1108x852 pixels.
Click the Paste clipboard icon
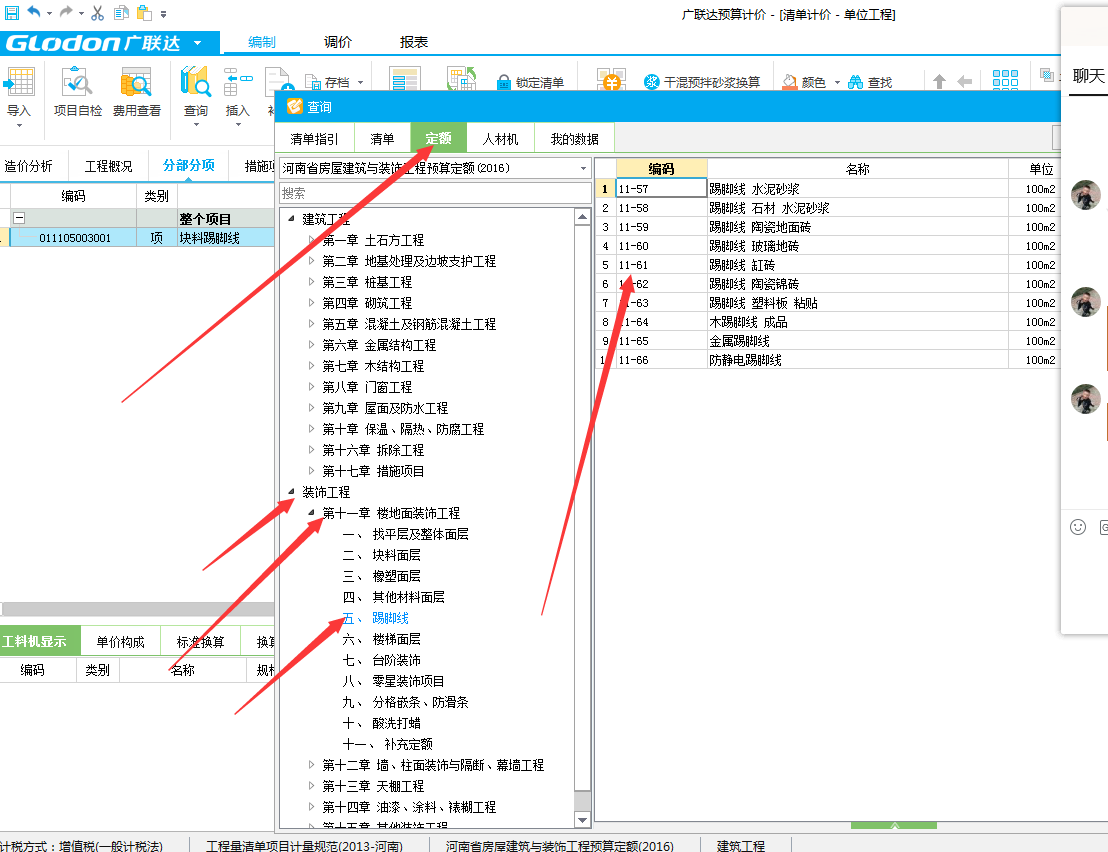[x=144, y=13]
